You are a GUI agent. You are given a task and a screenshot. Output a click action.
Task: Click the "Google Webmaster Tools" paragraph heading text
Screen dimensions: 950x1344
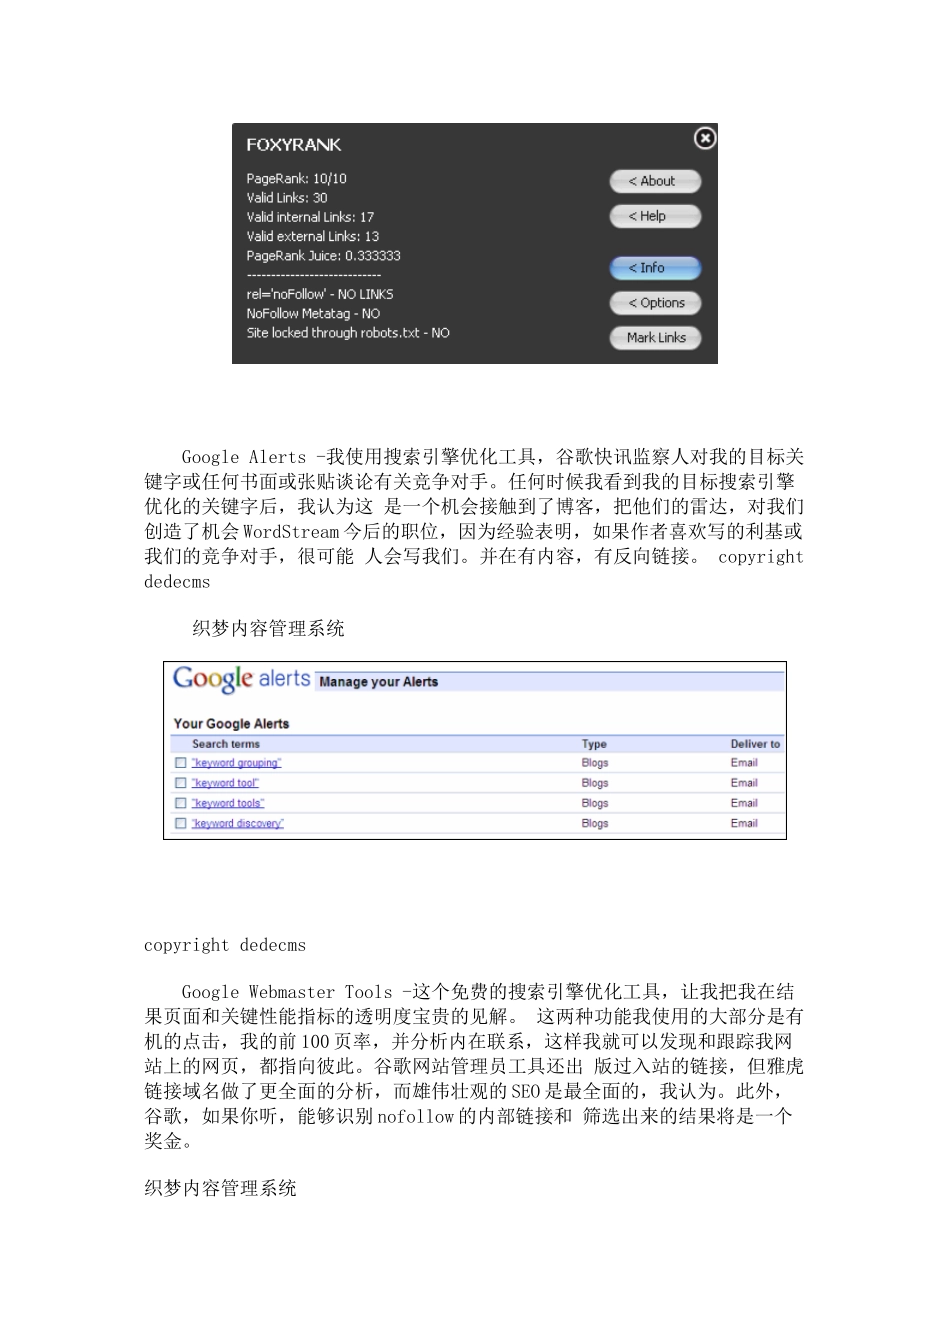[x=287, y=992]
